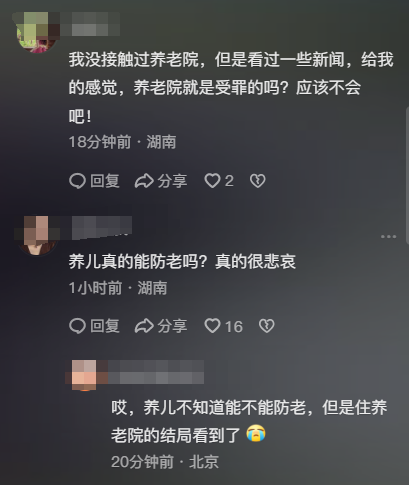409x485 pixels.
Task: Reply to the 养儿真的能防老吗 comment
Action: [x=94, y=326]
